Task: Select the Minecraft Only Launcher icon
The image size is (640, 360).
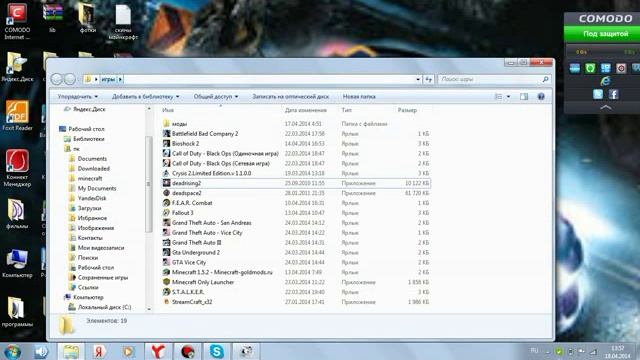Action: 166,282
